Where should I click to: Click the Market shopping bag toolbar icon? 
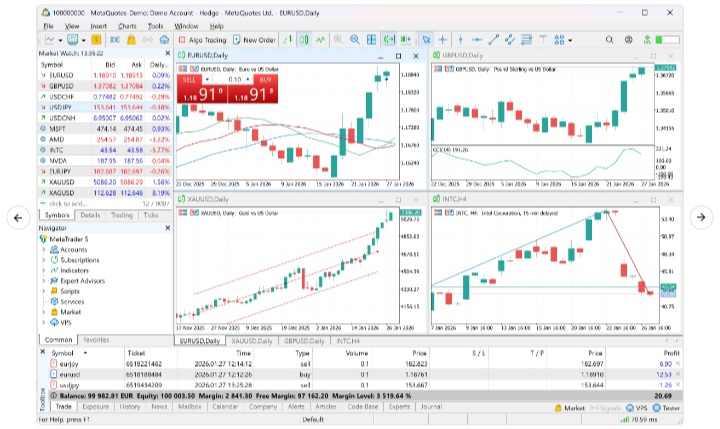point(131,40)
